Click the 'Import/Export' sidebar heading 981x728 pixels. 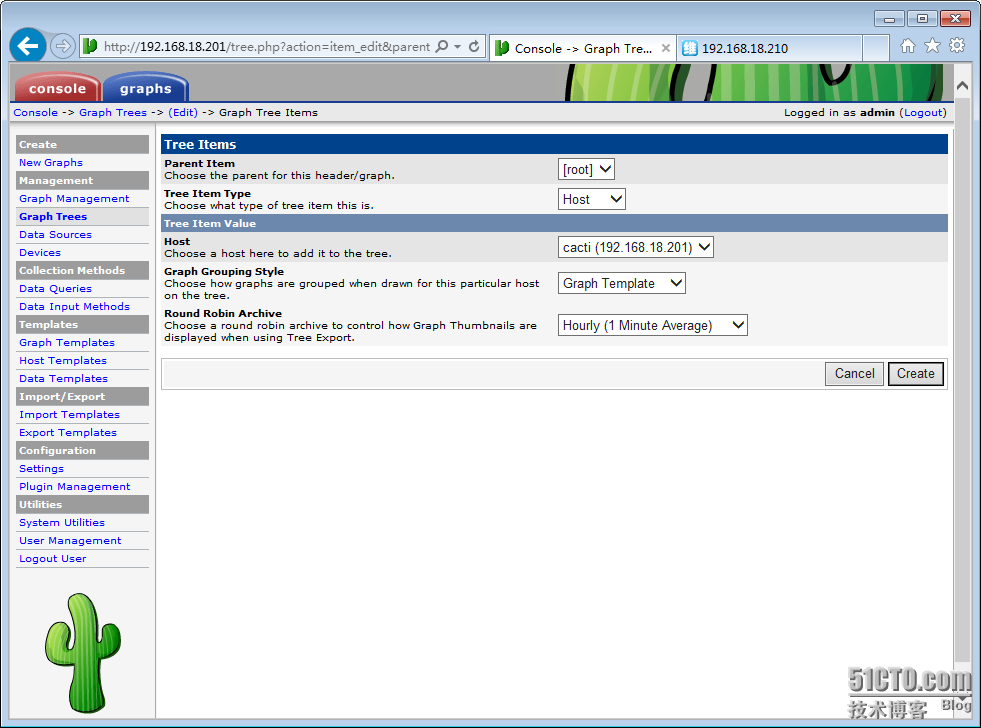83,397
